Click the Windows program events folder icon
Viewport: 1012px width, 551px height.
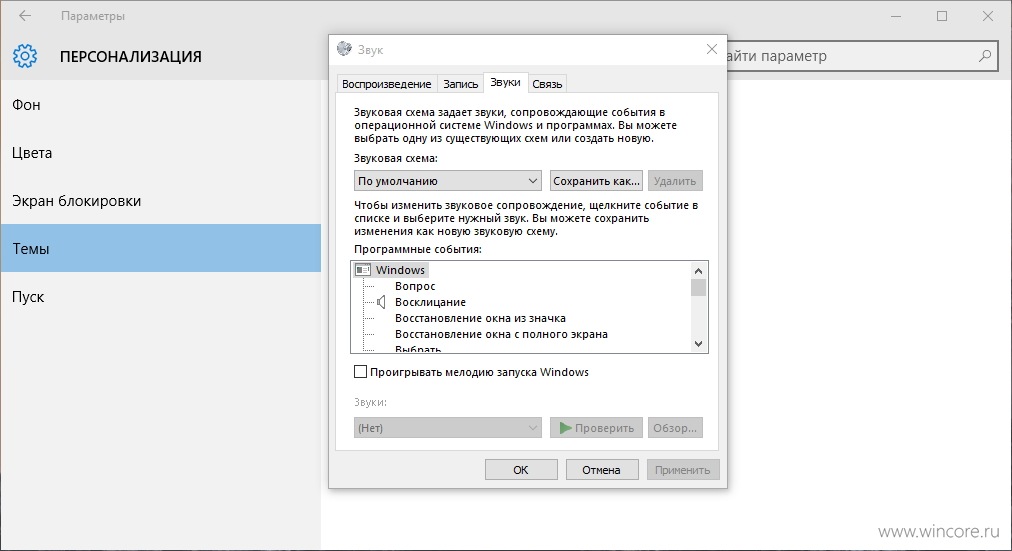click(x=363, y=270)
